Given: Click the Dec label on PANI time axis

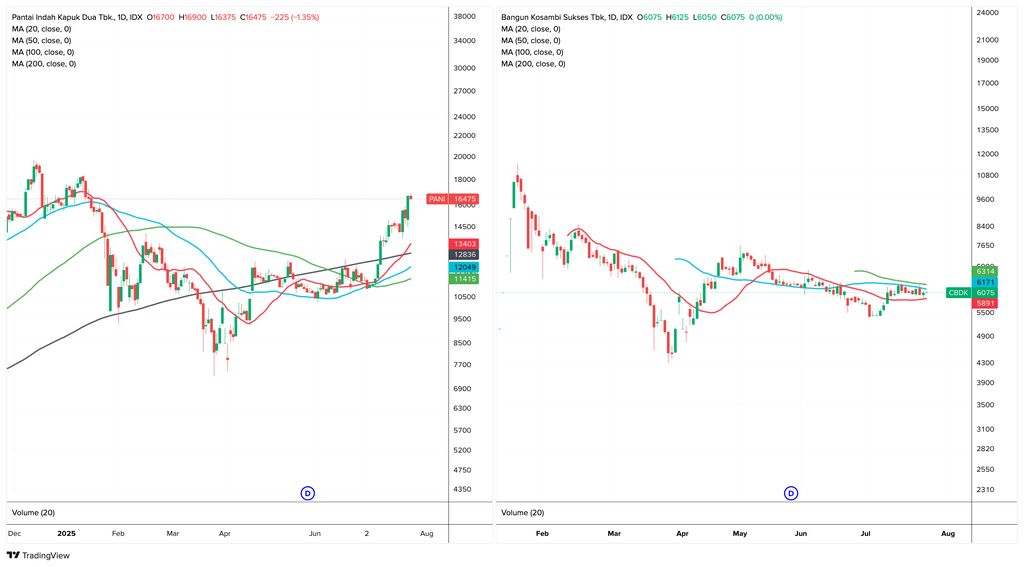Looking at the screenshot, I should pos(14,534).
